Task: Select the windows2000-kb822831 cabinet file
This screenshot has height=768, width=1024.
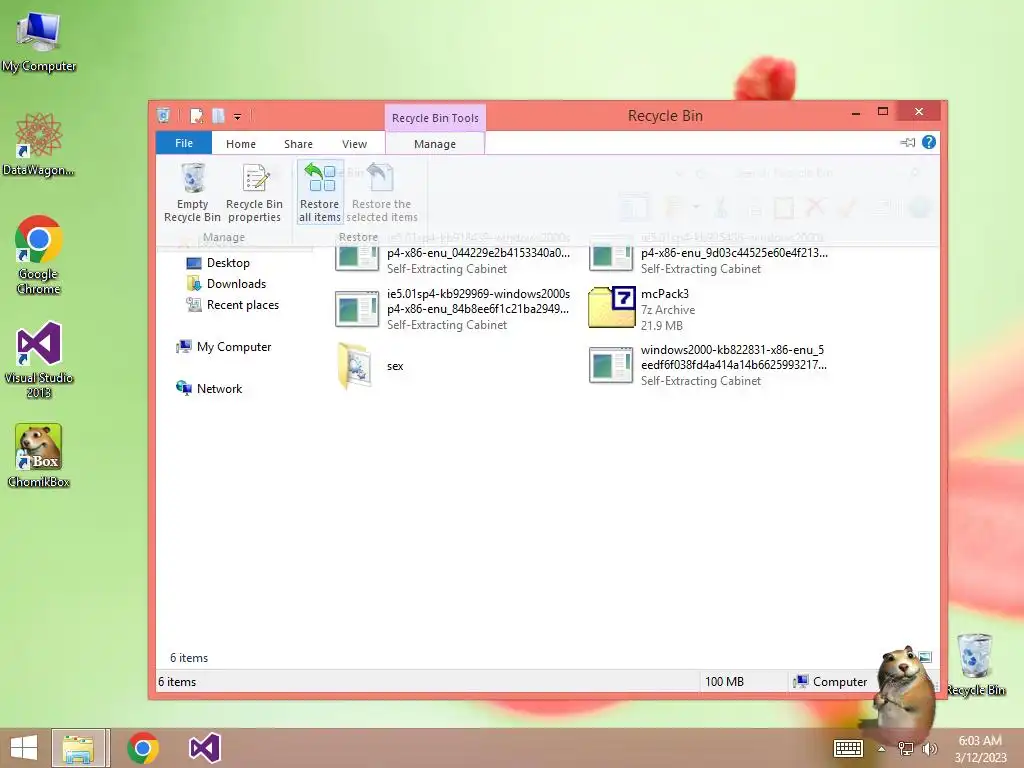Action: click(708, 365)
